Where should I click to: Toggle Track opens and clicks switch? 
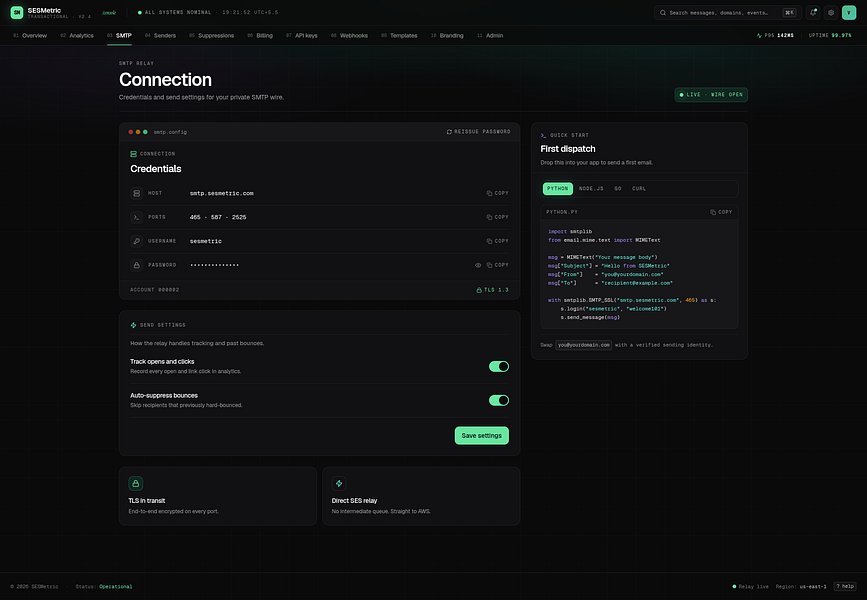499,366
